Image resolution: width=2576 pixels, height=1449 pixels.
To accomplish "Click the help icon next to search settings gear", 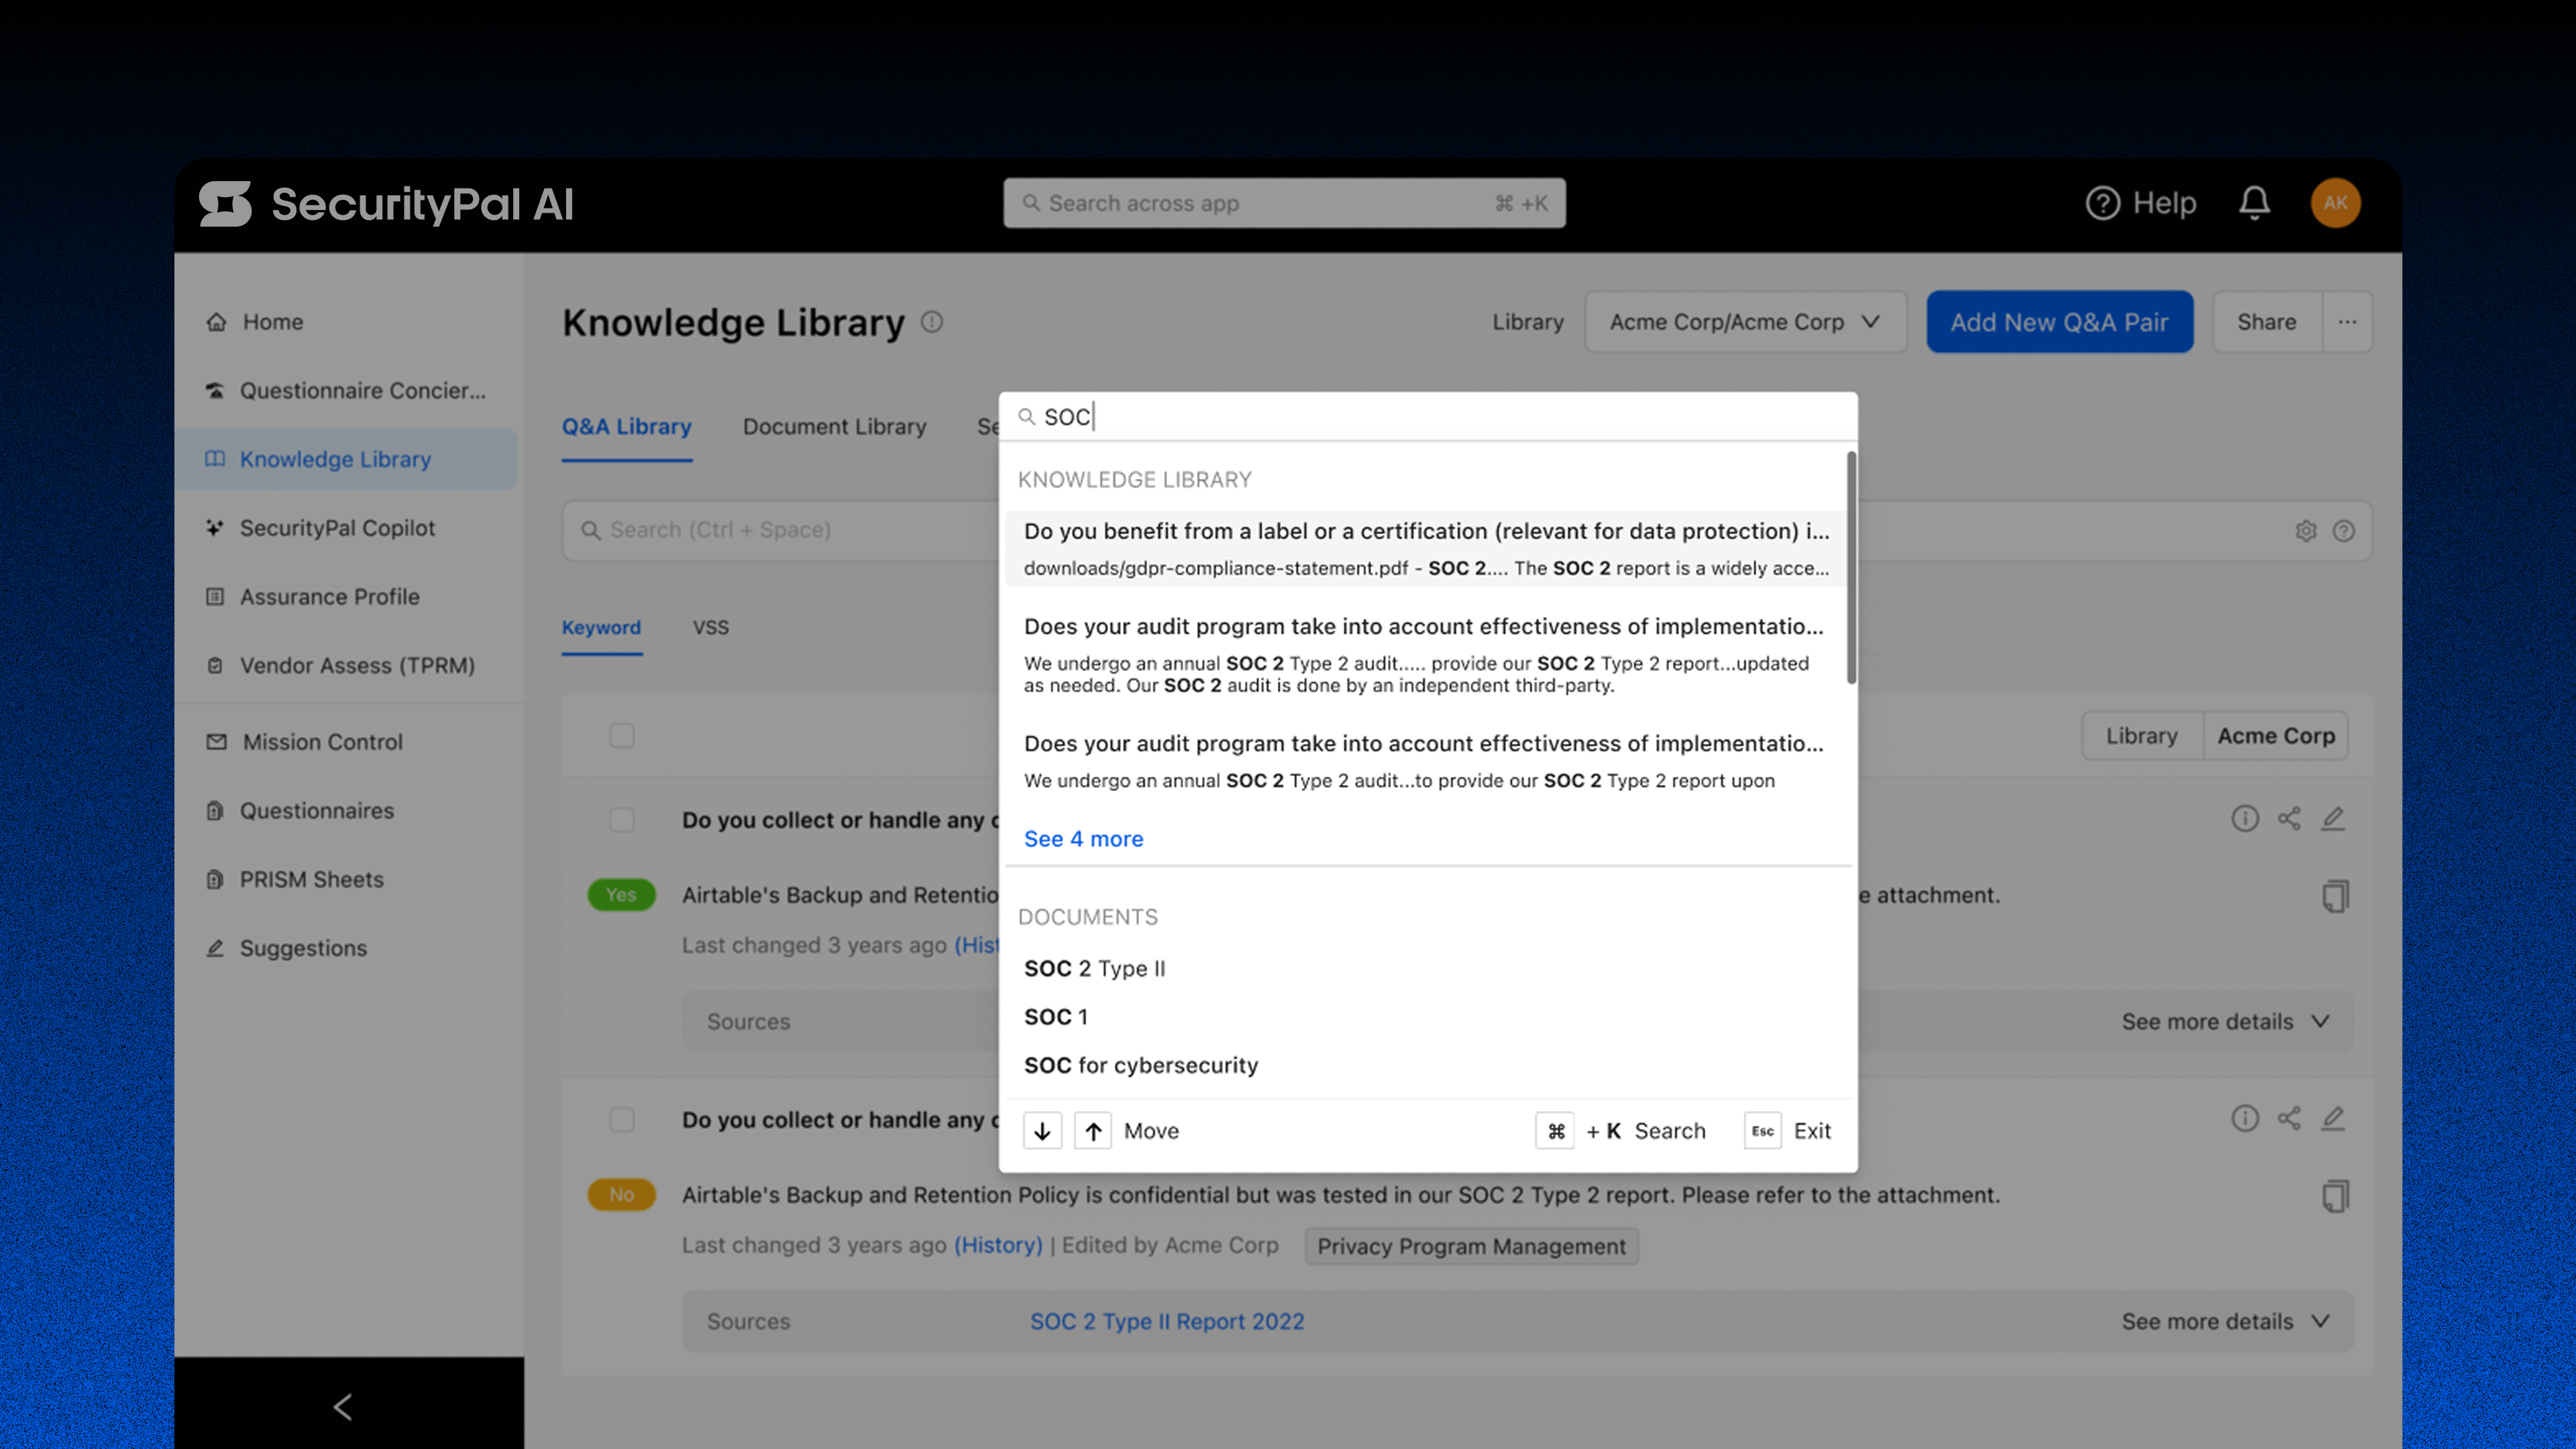I will 2343,531.
